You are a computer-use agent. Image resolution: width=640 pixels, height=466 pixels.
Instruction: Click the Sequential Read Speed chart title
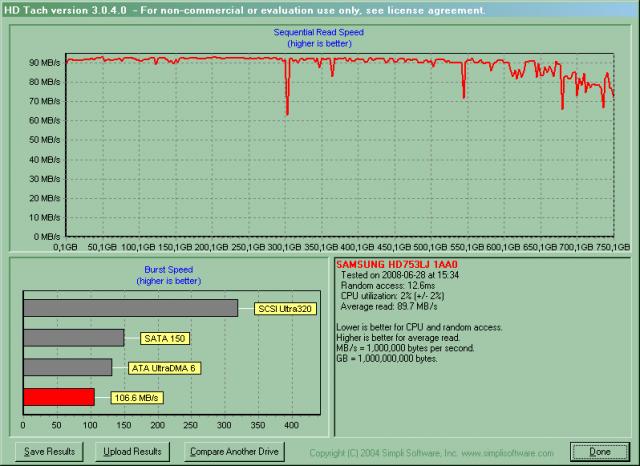318,32
